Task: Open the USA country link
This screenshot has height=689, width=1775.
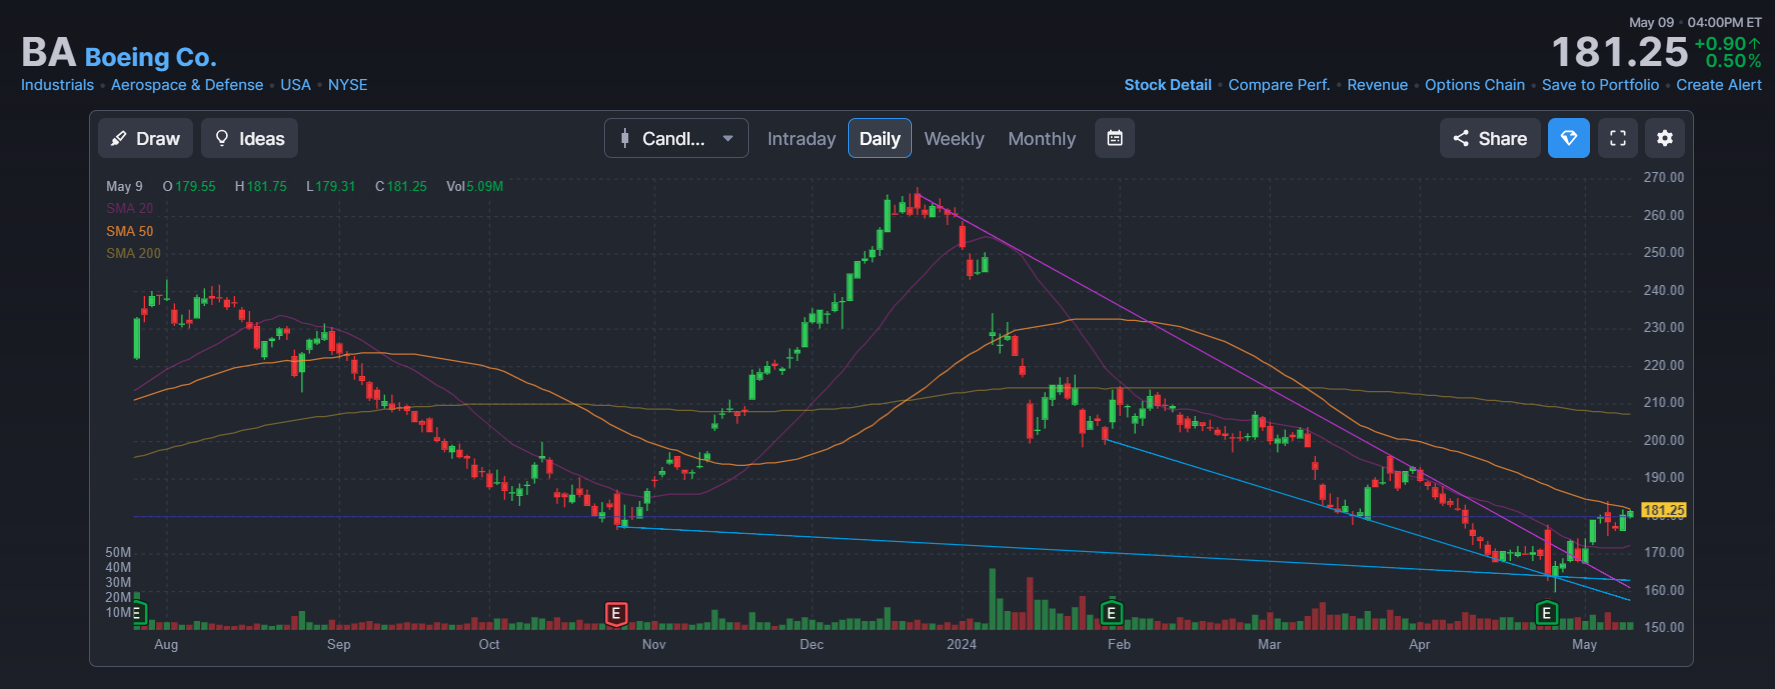Action: (x=295, y=85)
